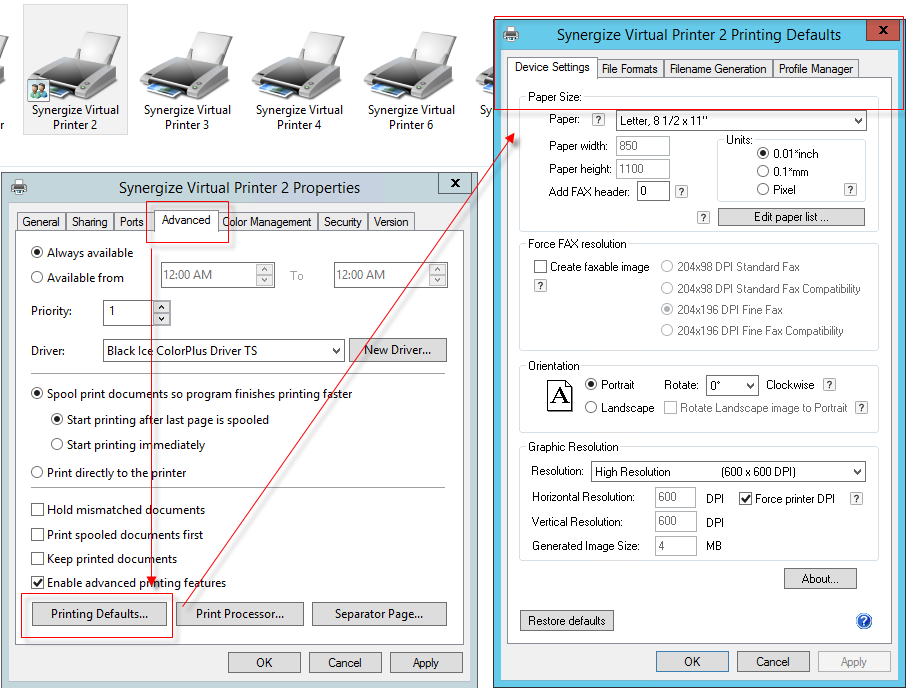Image resolution: width=906 pixels, height=688 pixels.
Task: Check Print spooled documents first
Action: (x=38, y=534)
